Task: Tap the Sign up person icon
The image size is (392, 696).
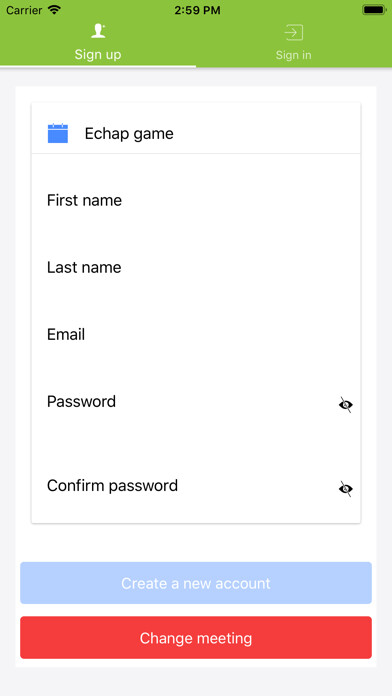Action: pyautogui.click(x=98, y=31)
